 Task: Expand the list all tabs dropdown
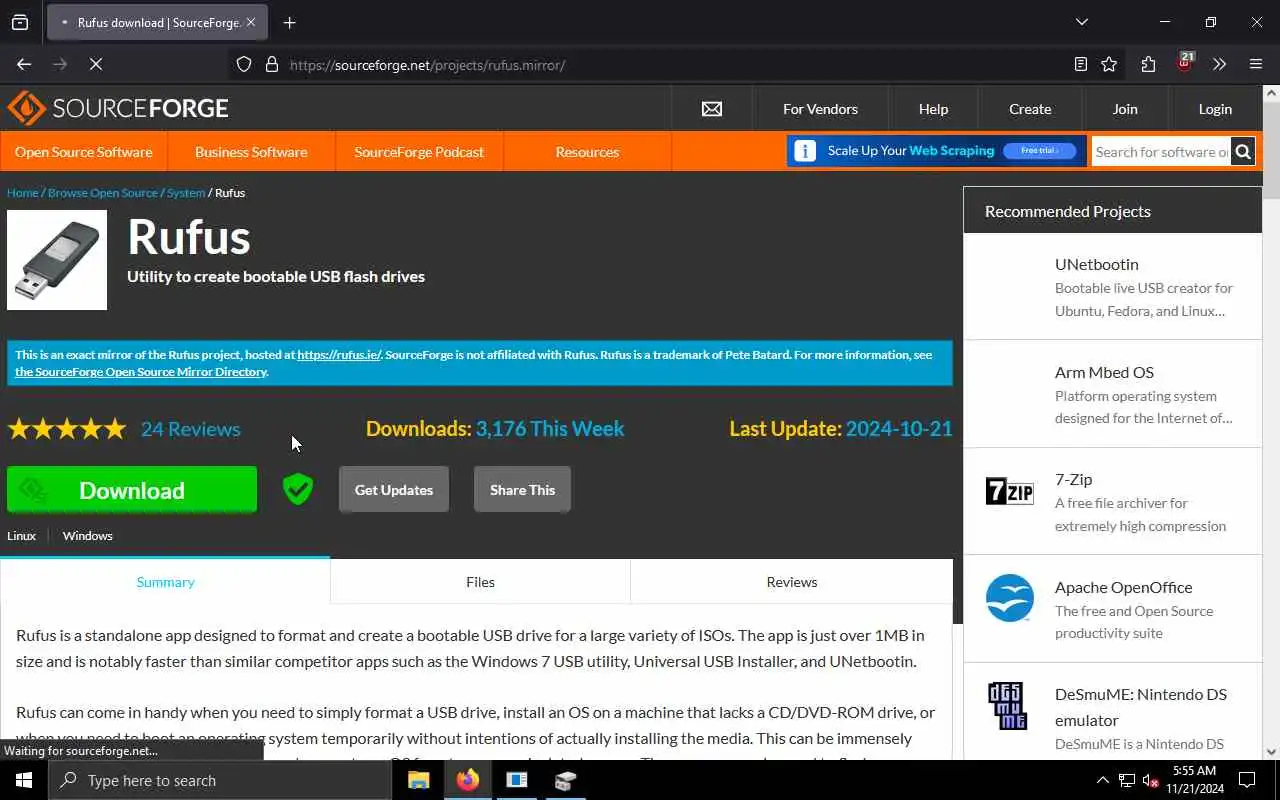(1081, 22)
